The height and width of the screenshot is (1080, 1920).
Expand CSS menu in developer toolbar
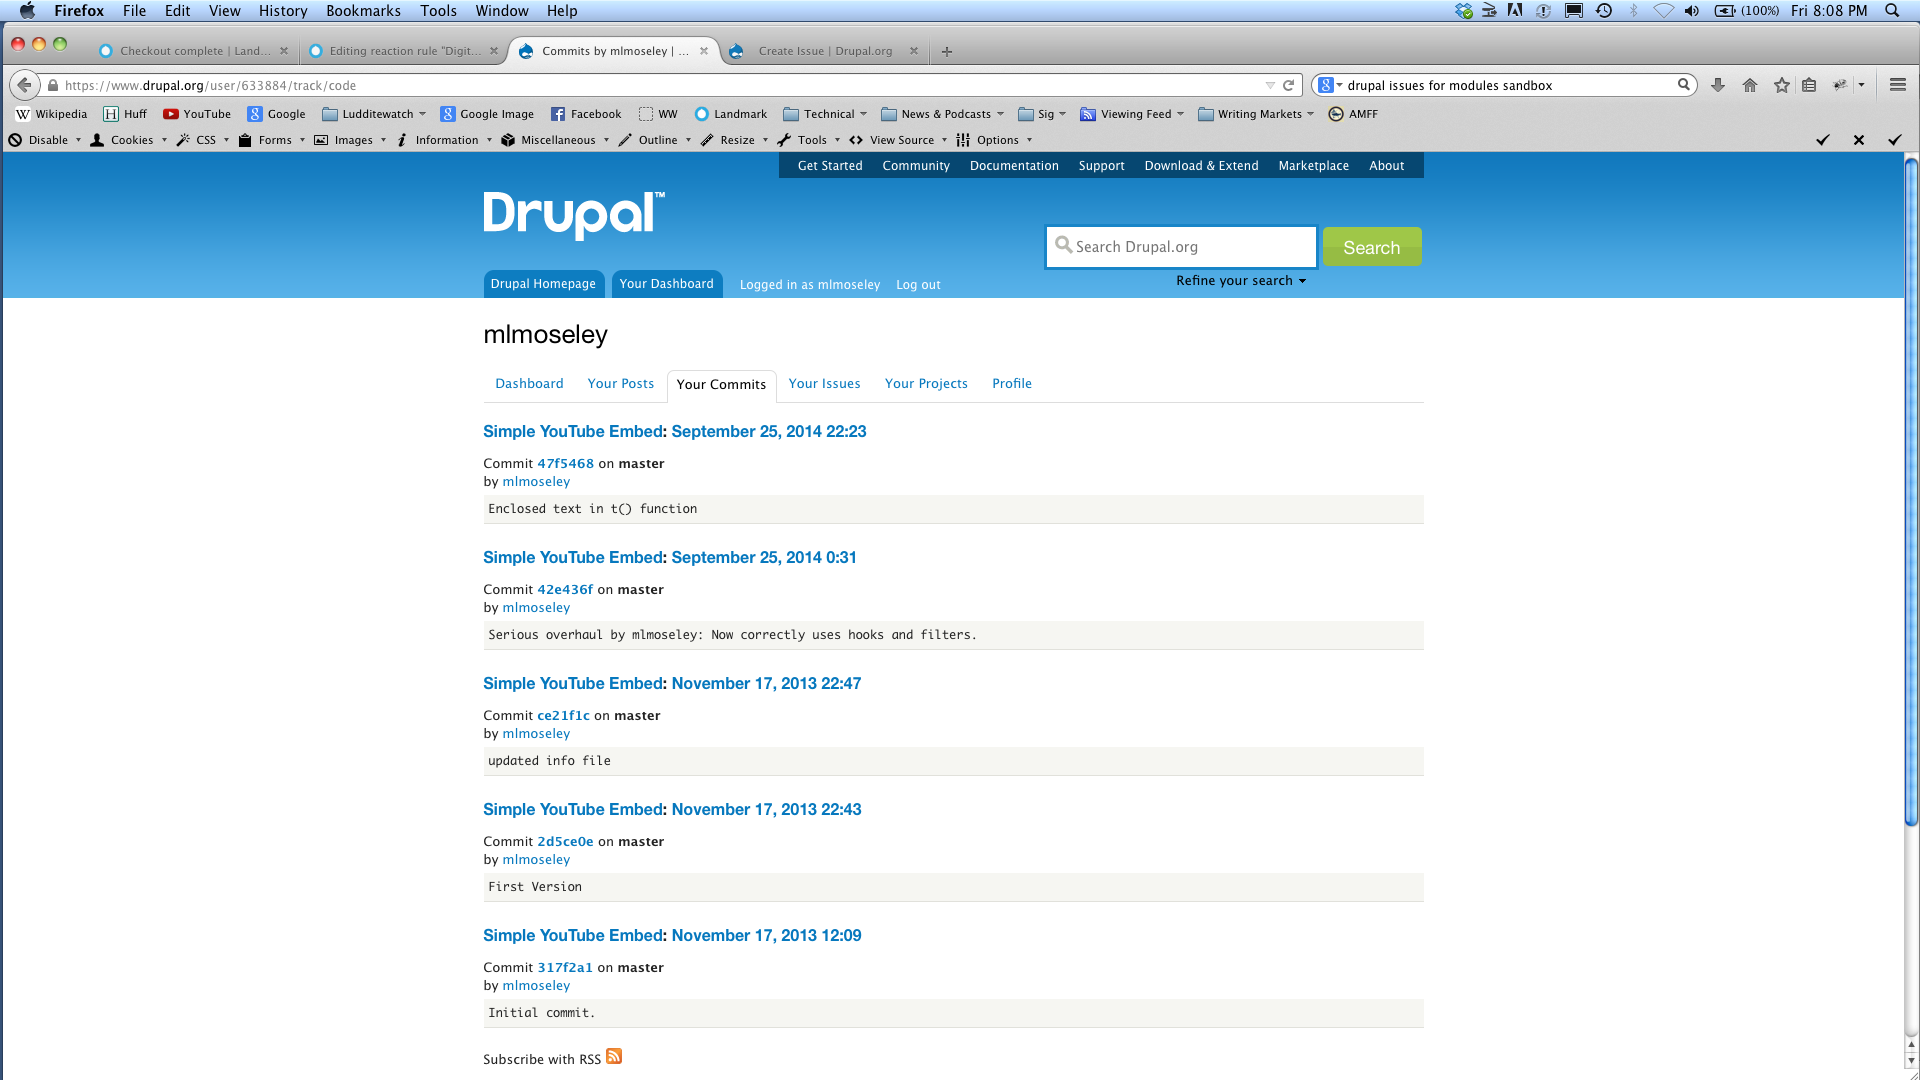(203, 140)
